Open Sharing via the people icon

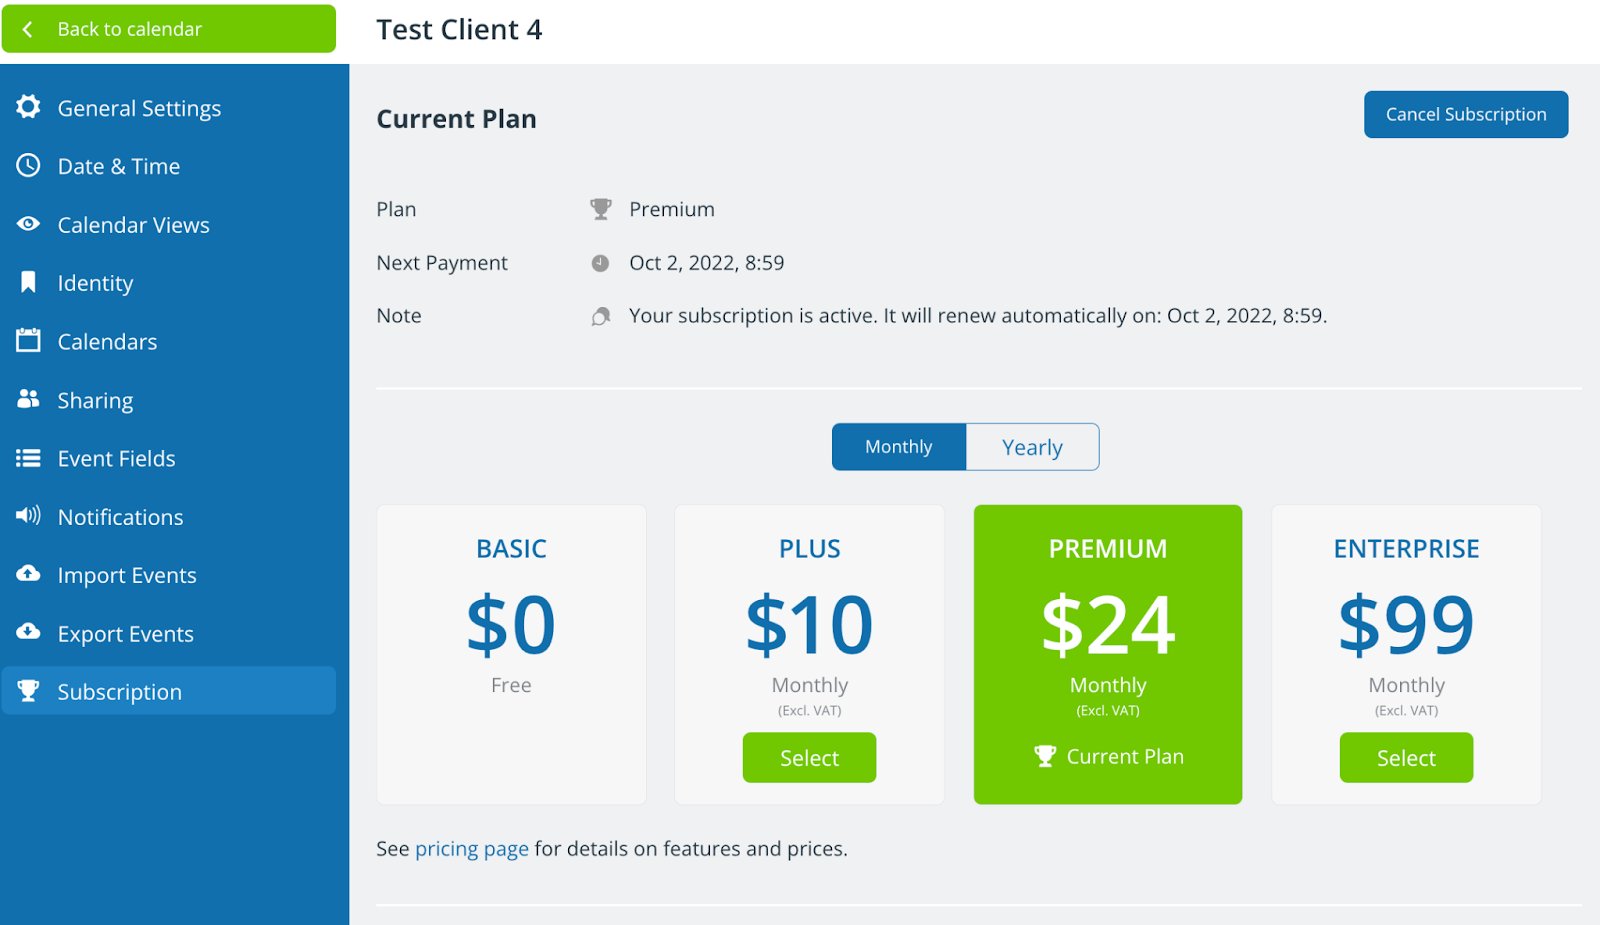[x=28, y=399]
